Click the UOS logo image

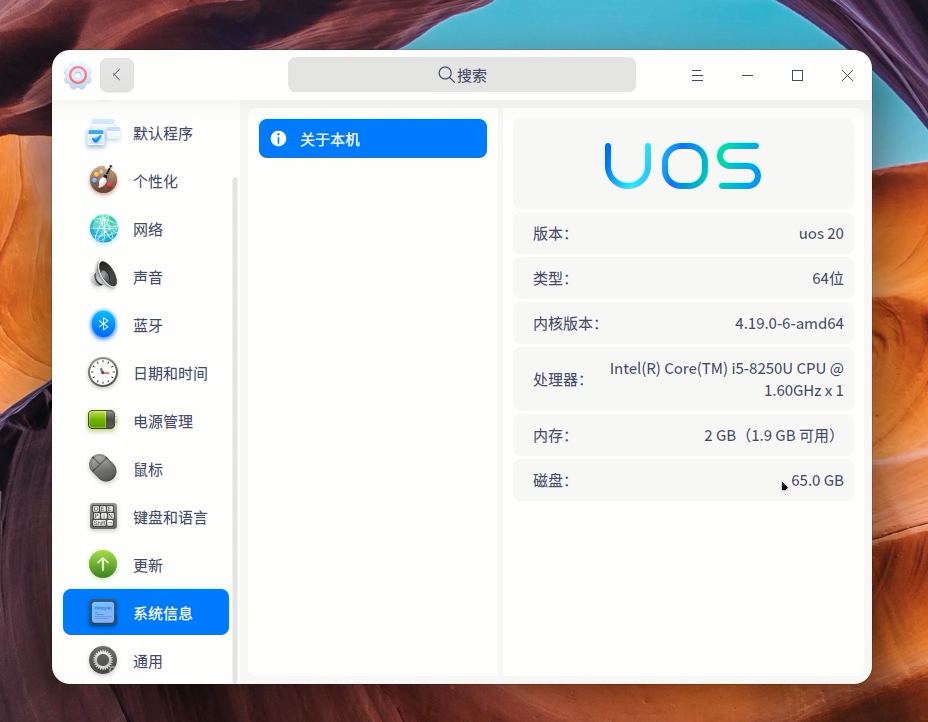[682, 166]
